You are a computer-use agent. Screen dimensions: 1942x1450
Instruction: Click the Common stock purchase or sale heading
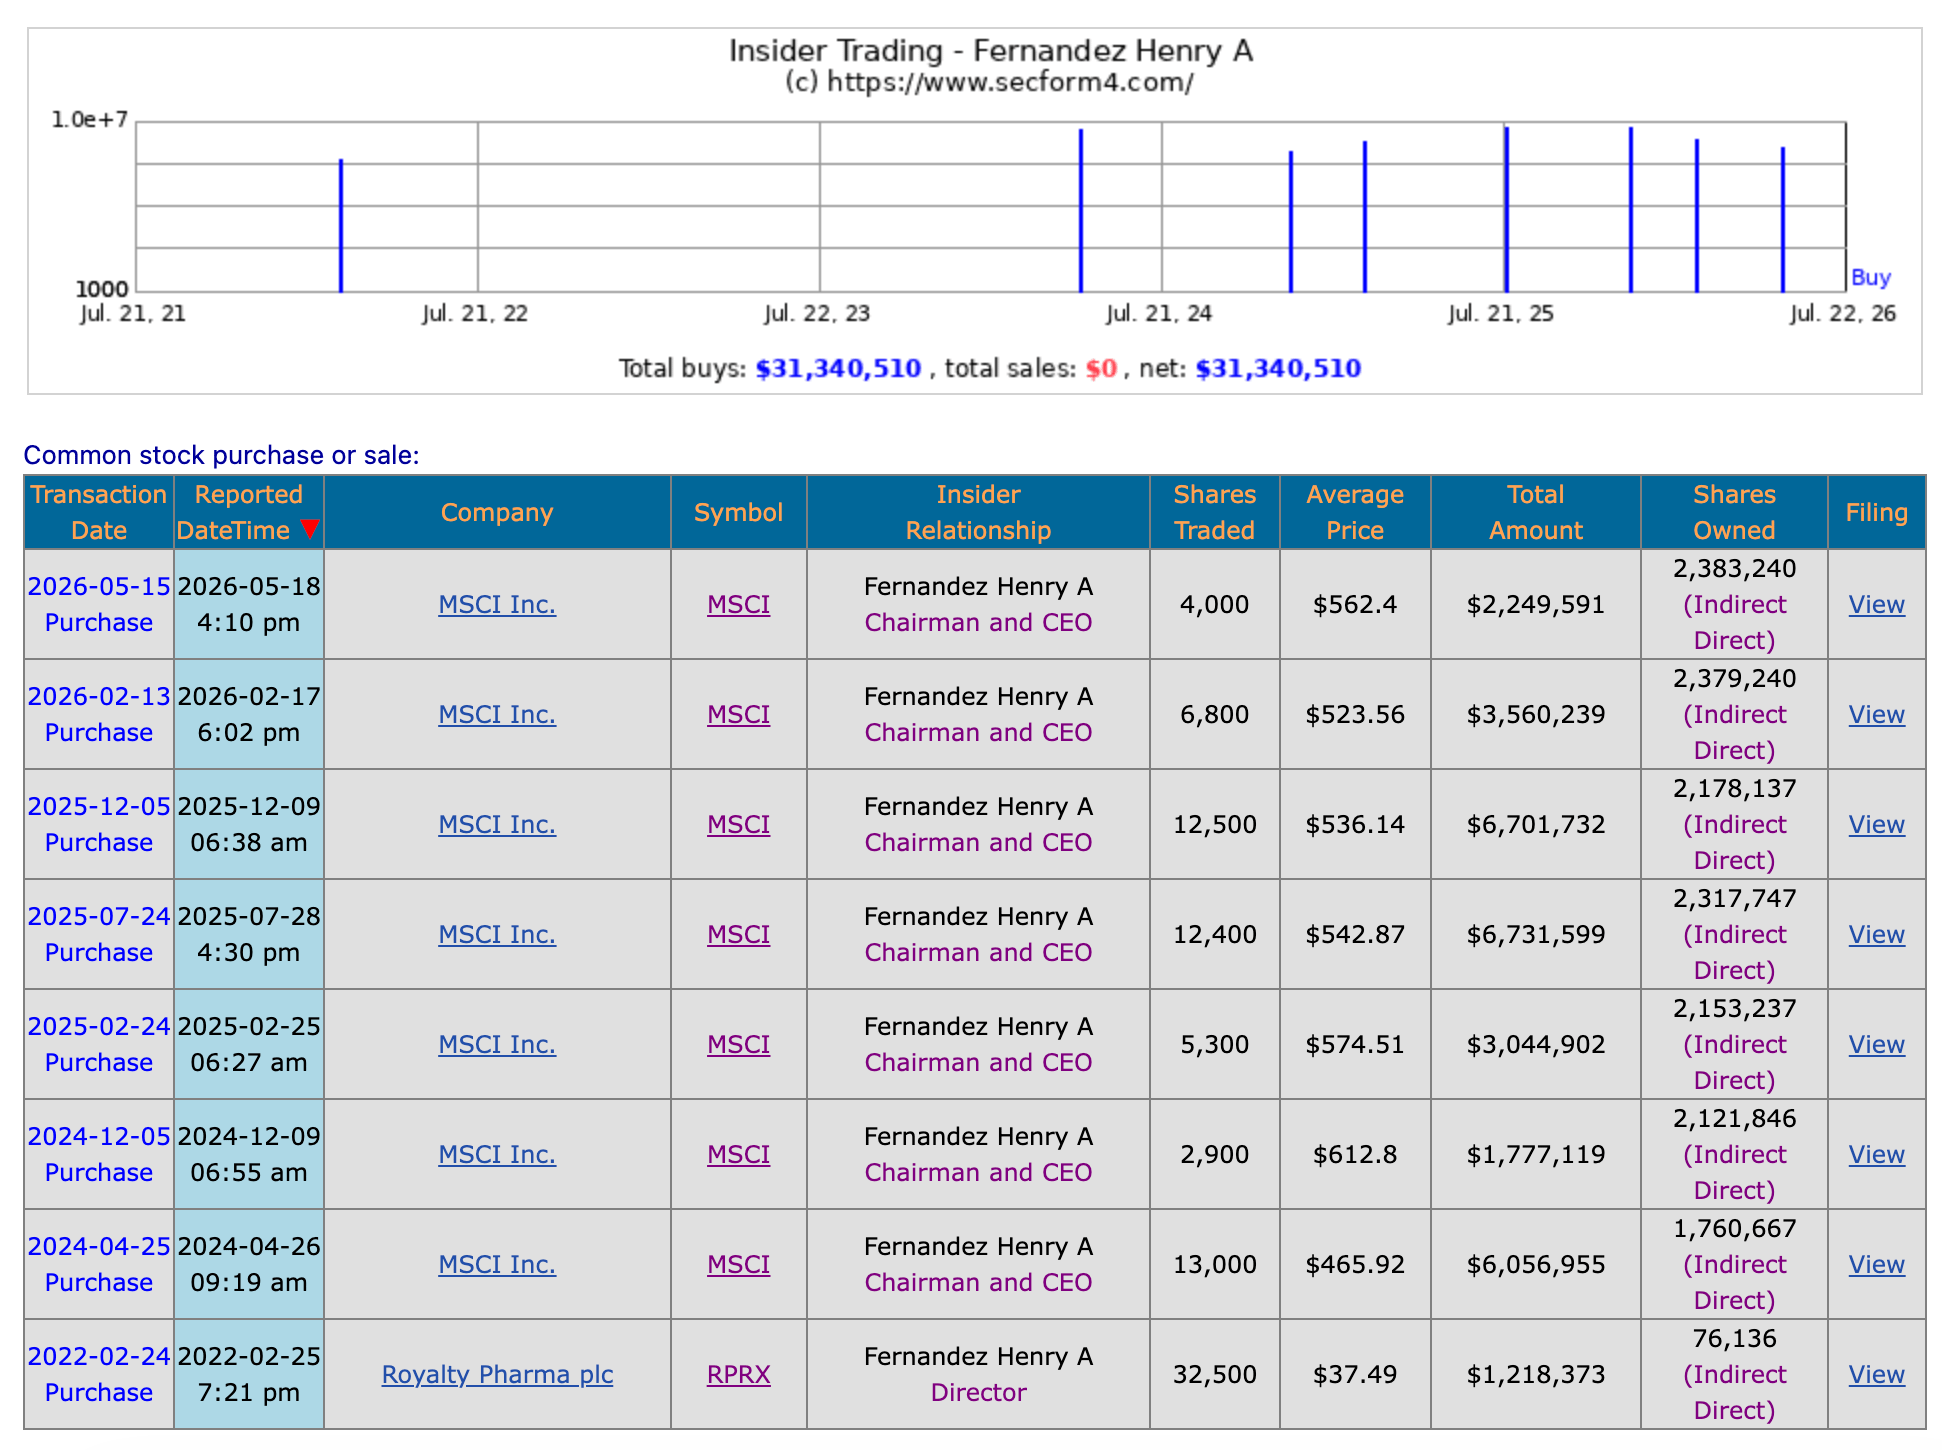222,455
